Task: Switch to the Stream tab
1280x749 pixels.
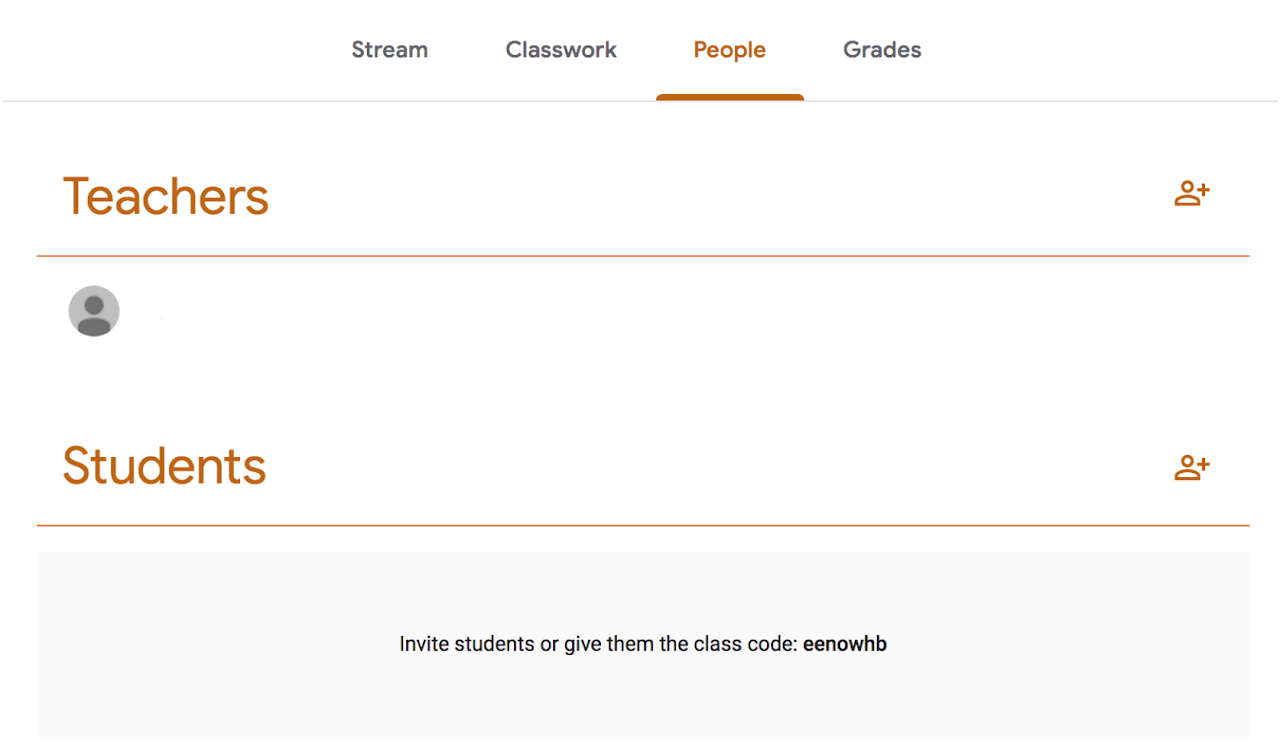Action: 389,49
